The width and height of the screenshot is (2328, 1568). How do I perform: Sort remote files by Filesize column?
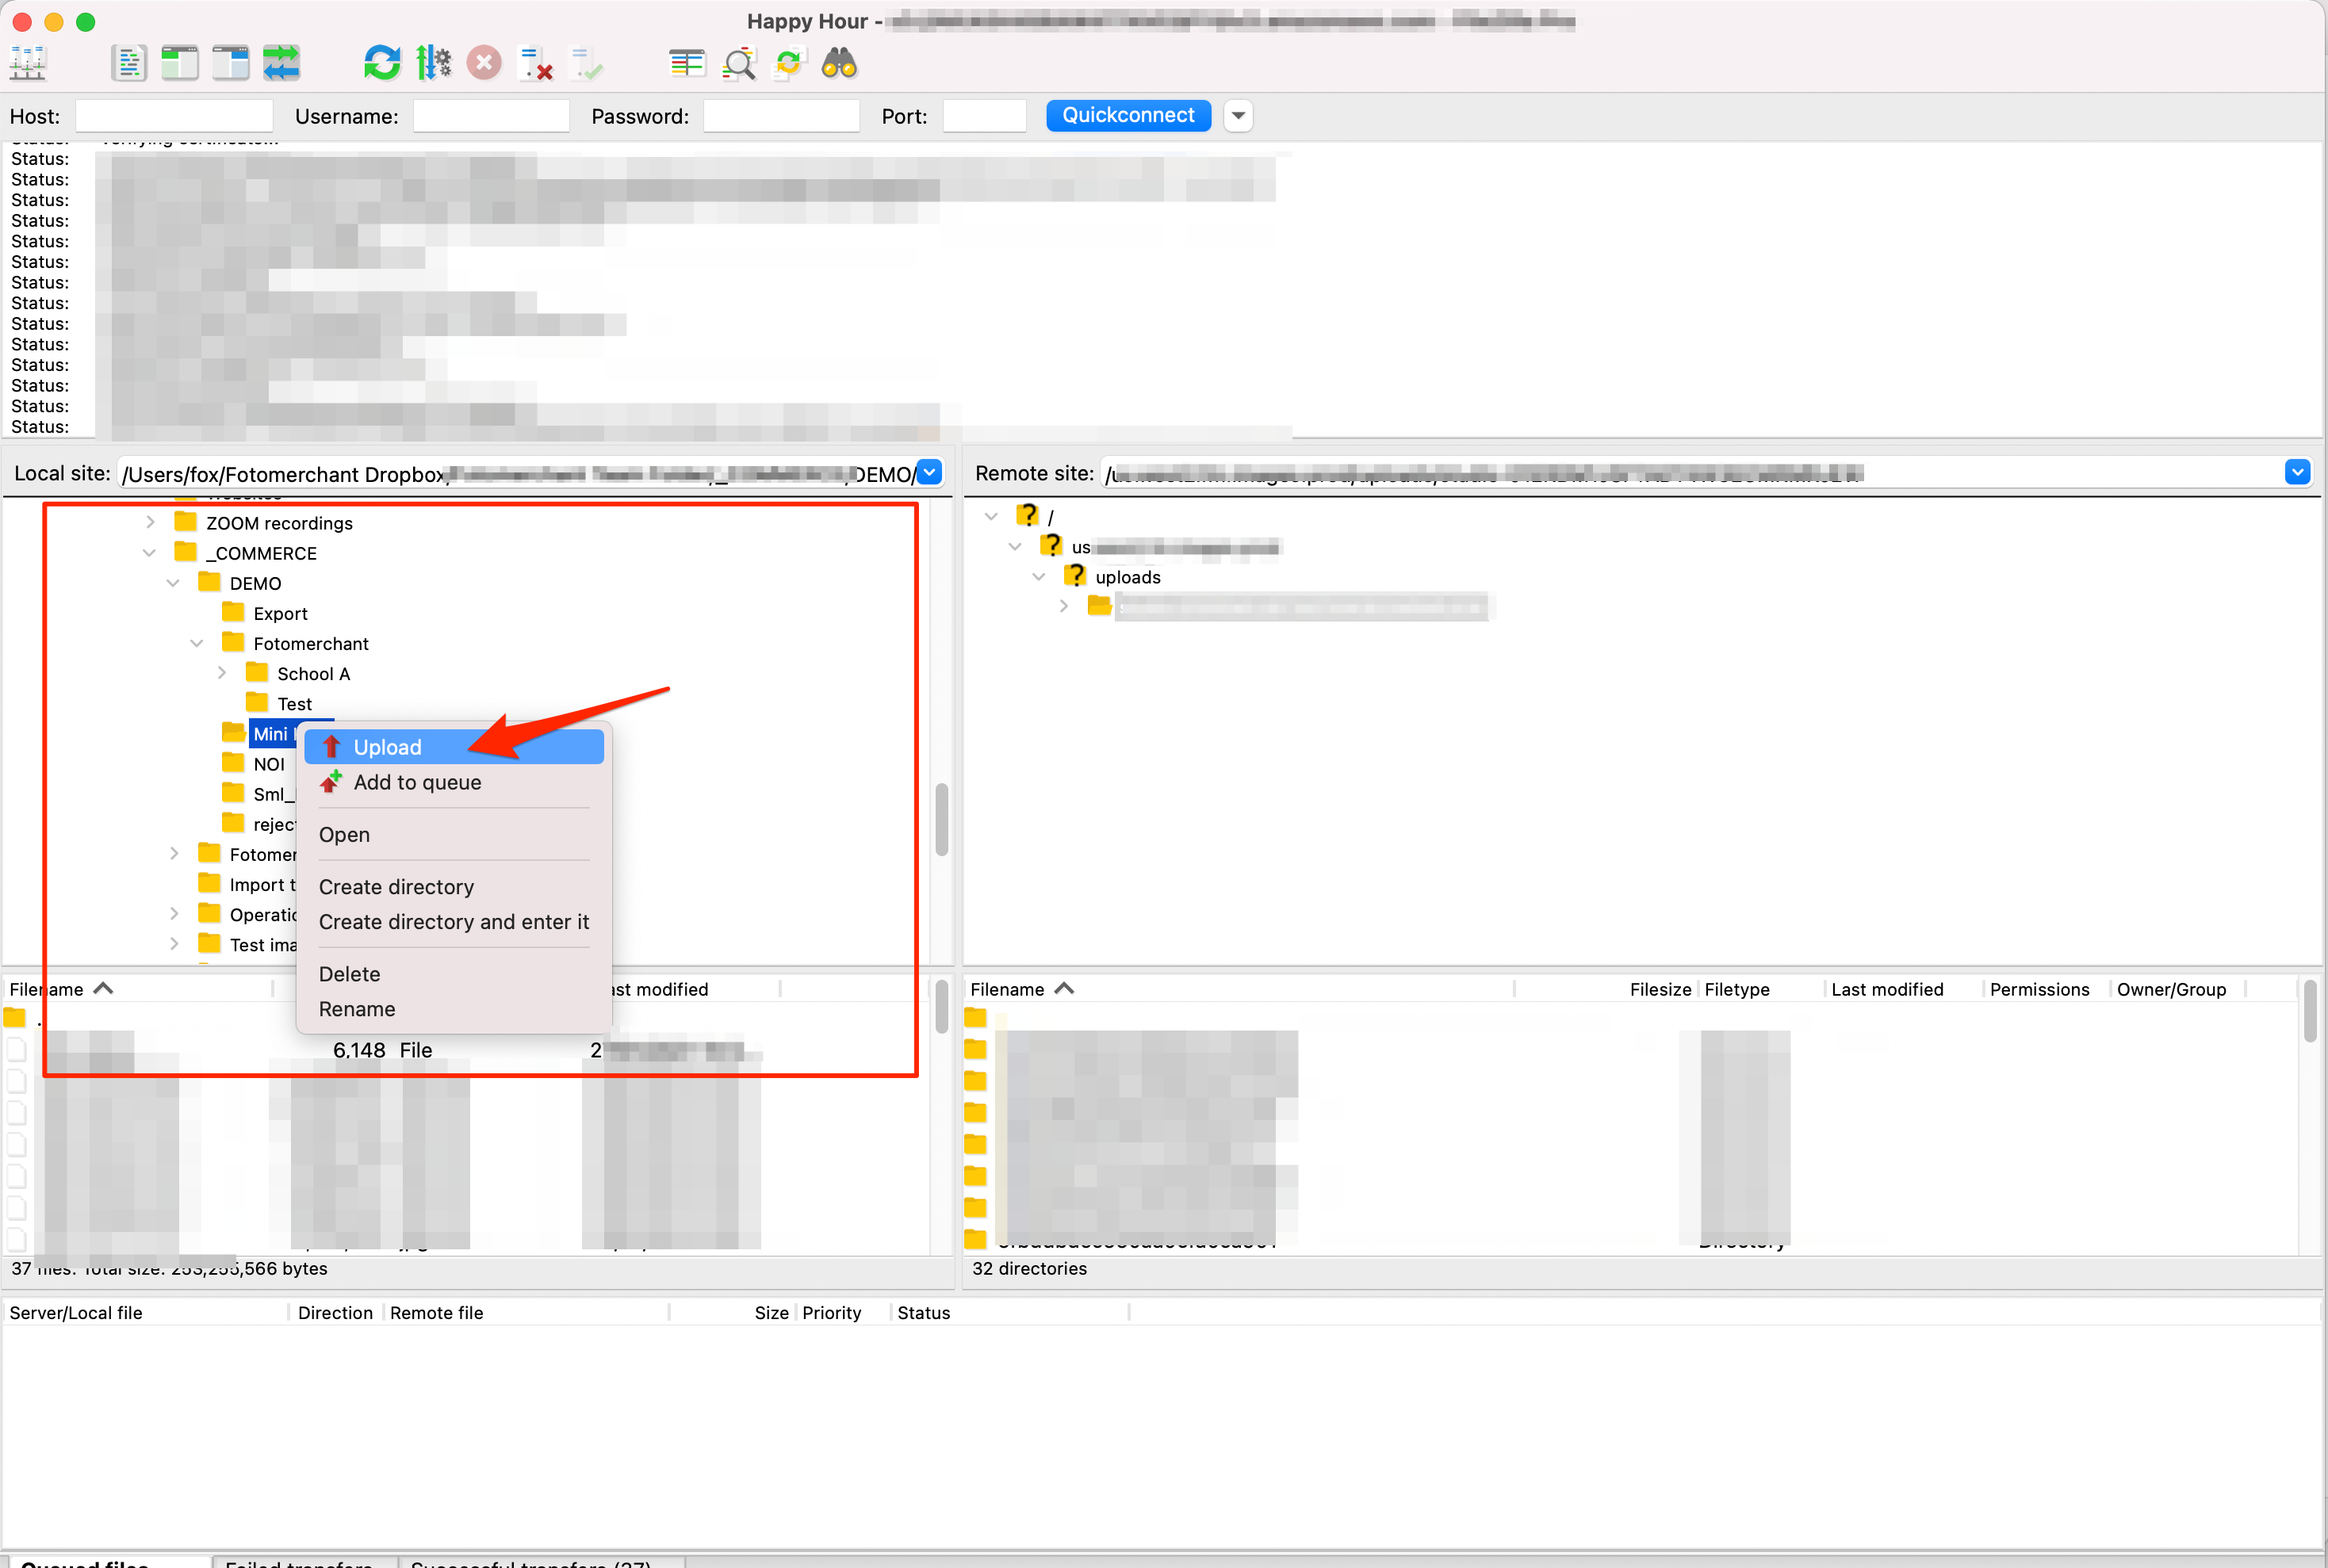tap(1660, 989)
